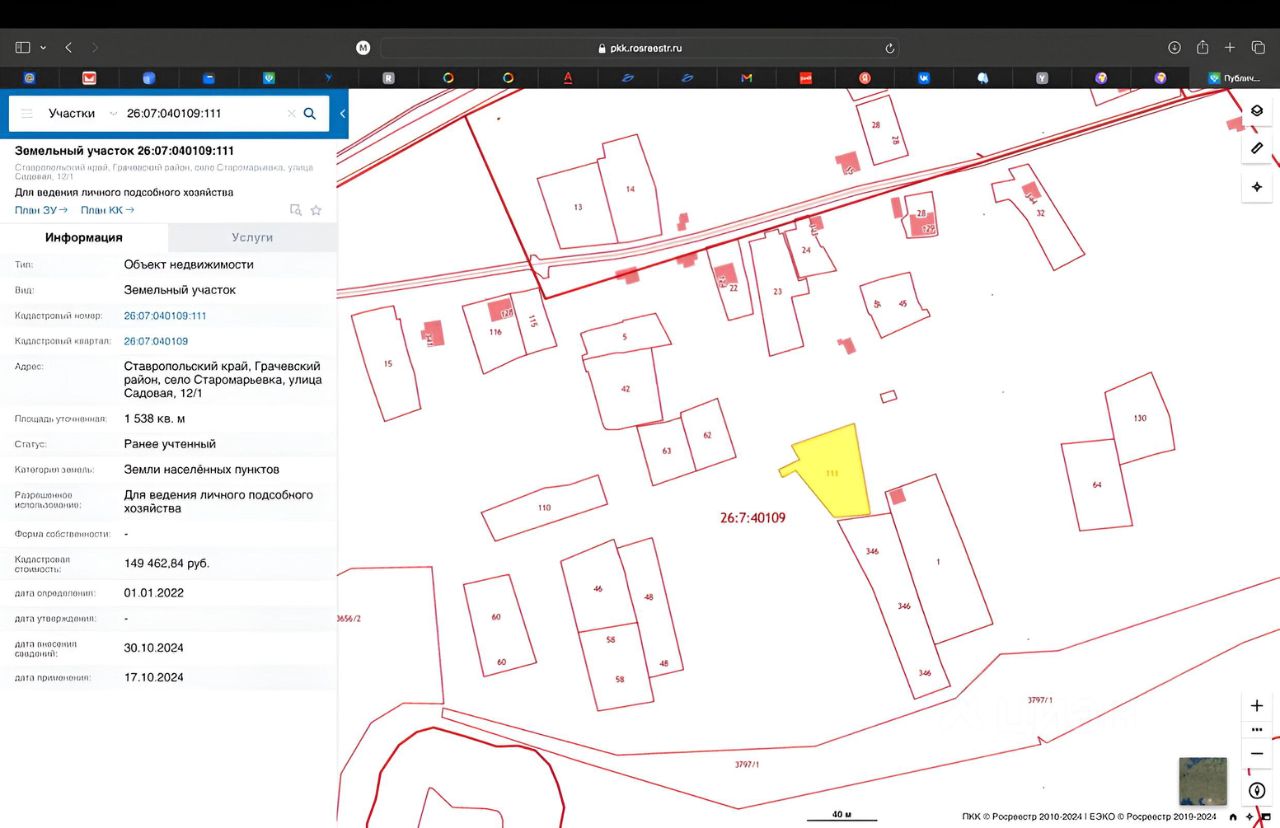Open the Safari share menu
The image size is (1280, 828).
pyautogui.click(x=1203, y=47)
